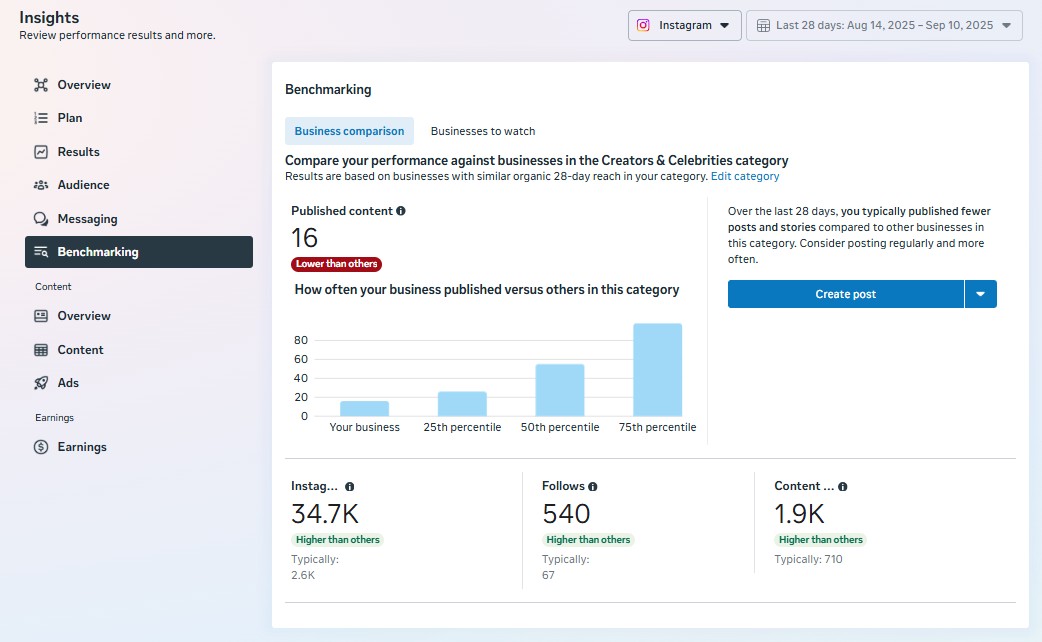Click the 540 follows value

tap(566, 514)
